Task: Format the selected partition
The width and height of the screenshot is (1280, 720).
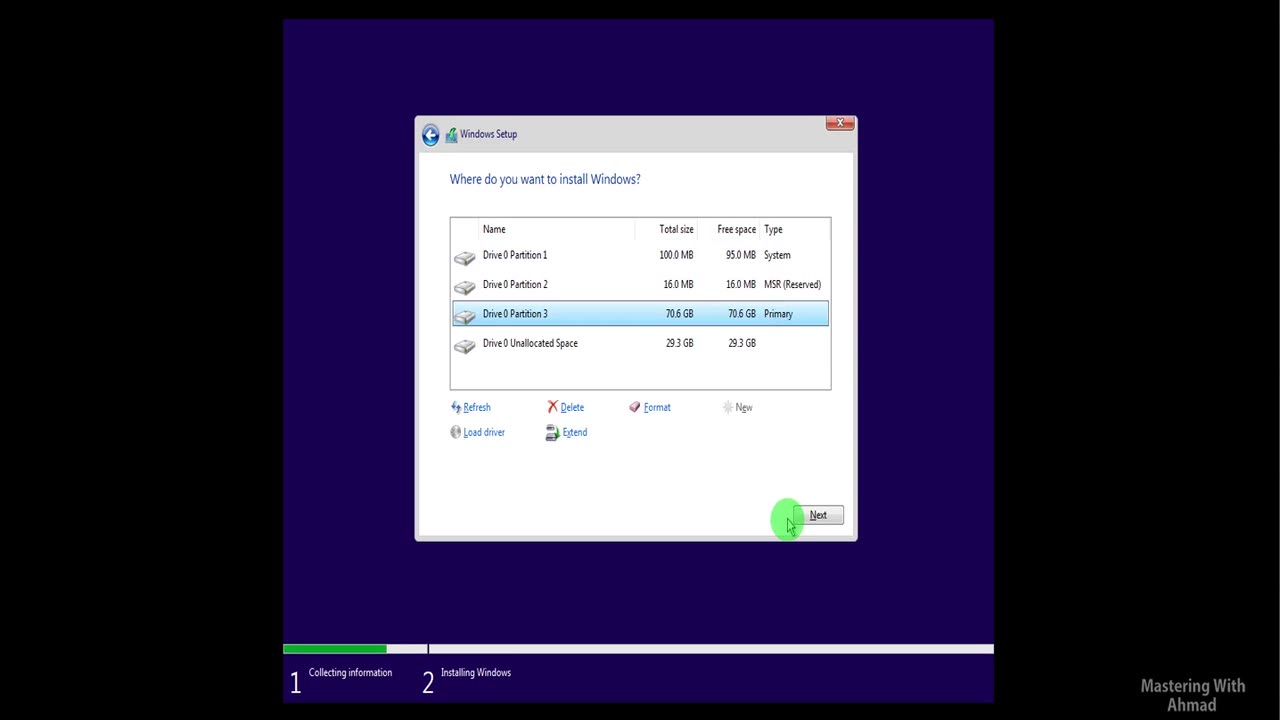Action: (x=657, y=407)
